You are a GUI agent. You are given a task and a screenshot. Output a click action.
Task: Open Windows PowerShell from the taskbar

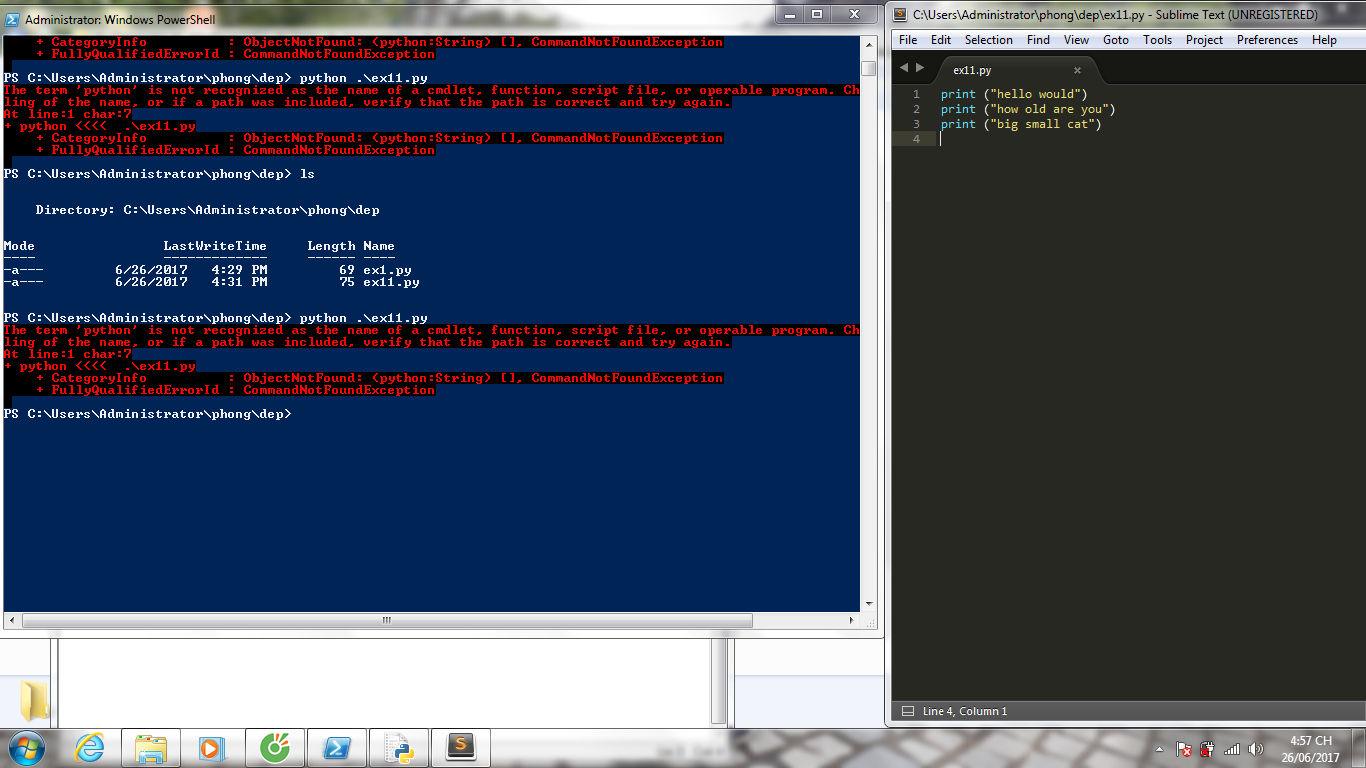(336, 748)
